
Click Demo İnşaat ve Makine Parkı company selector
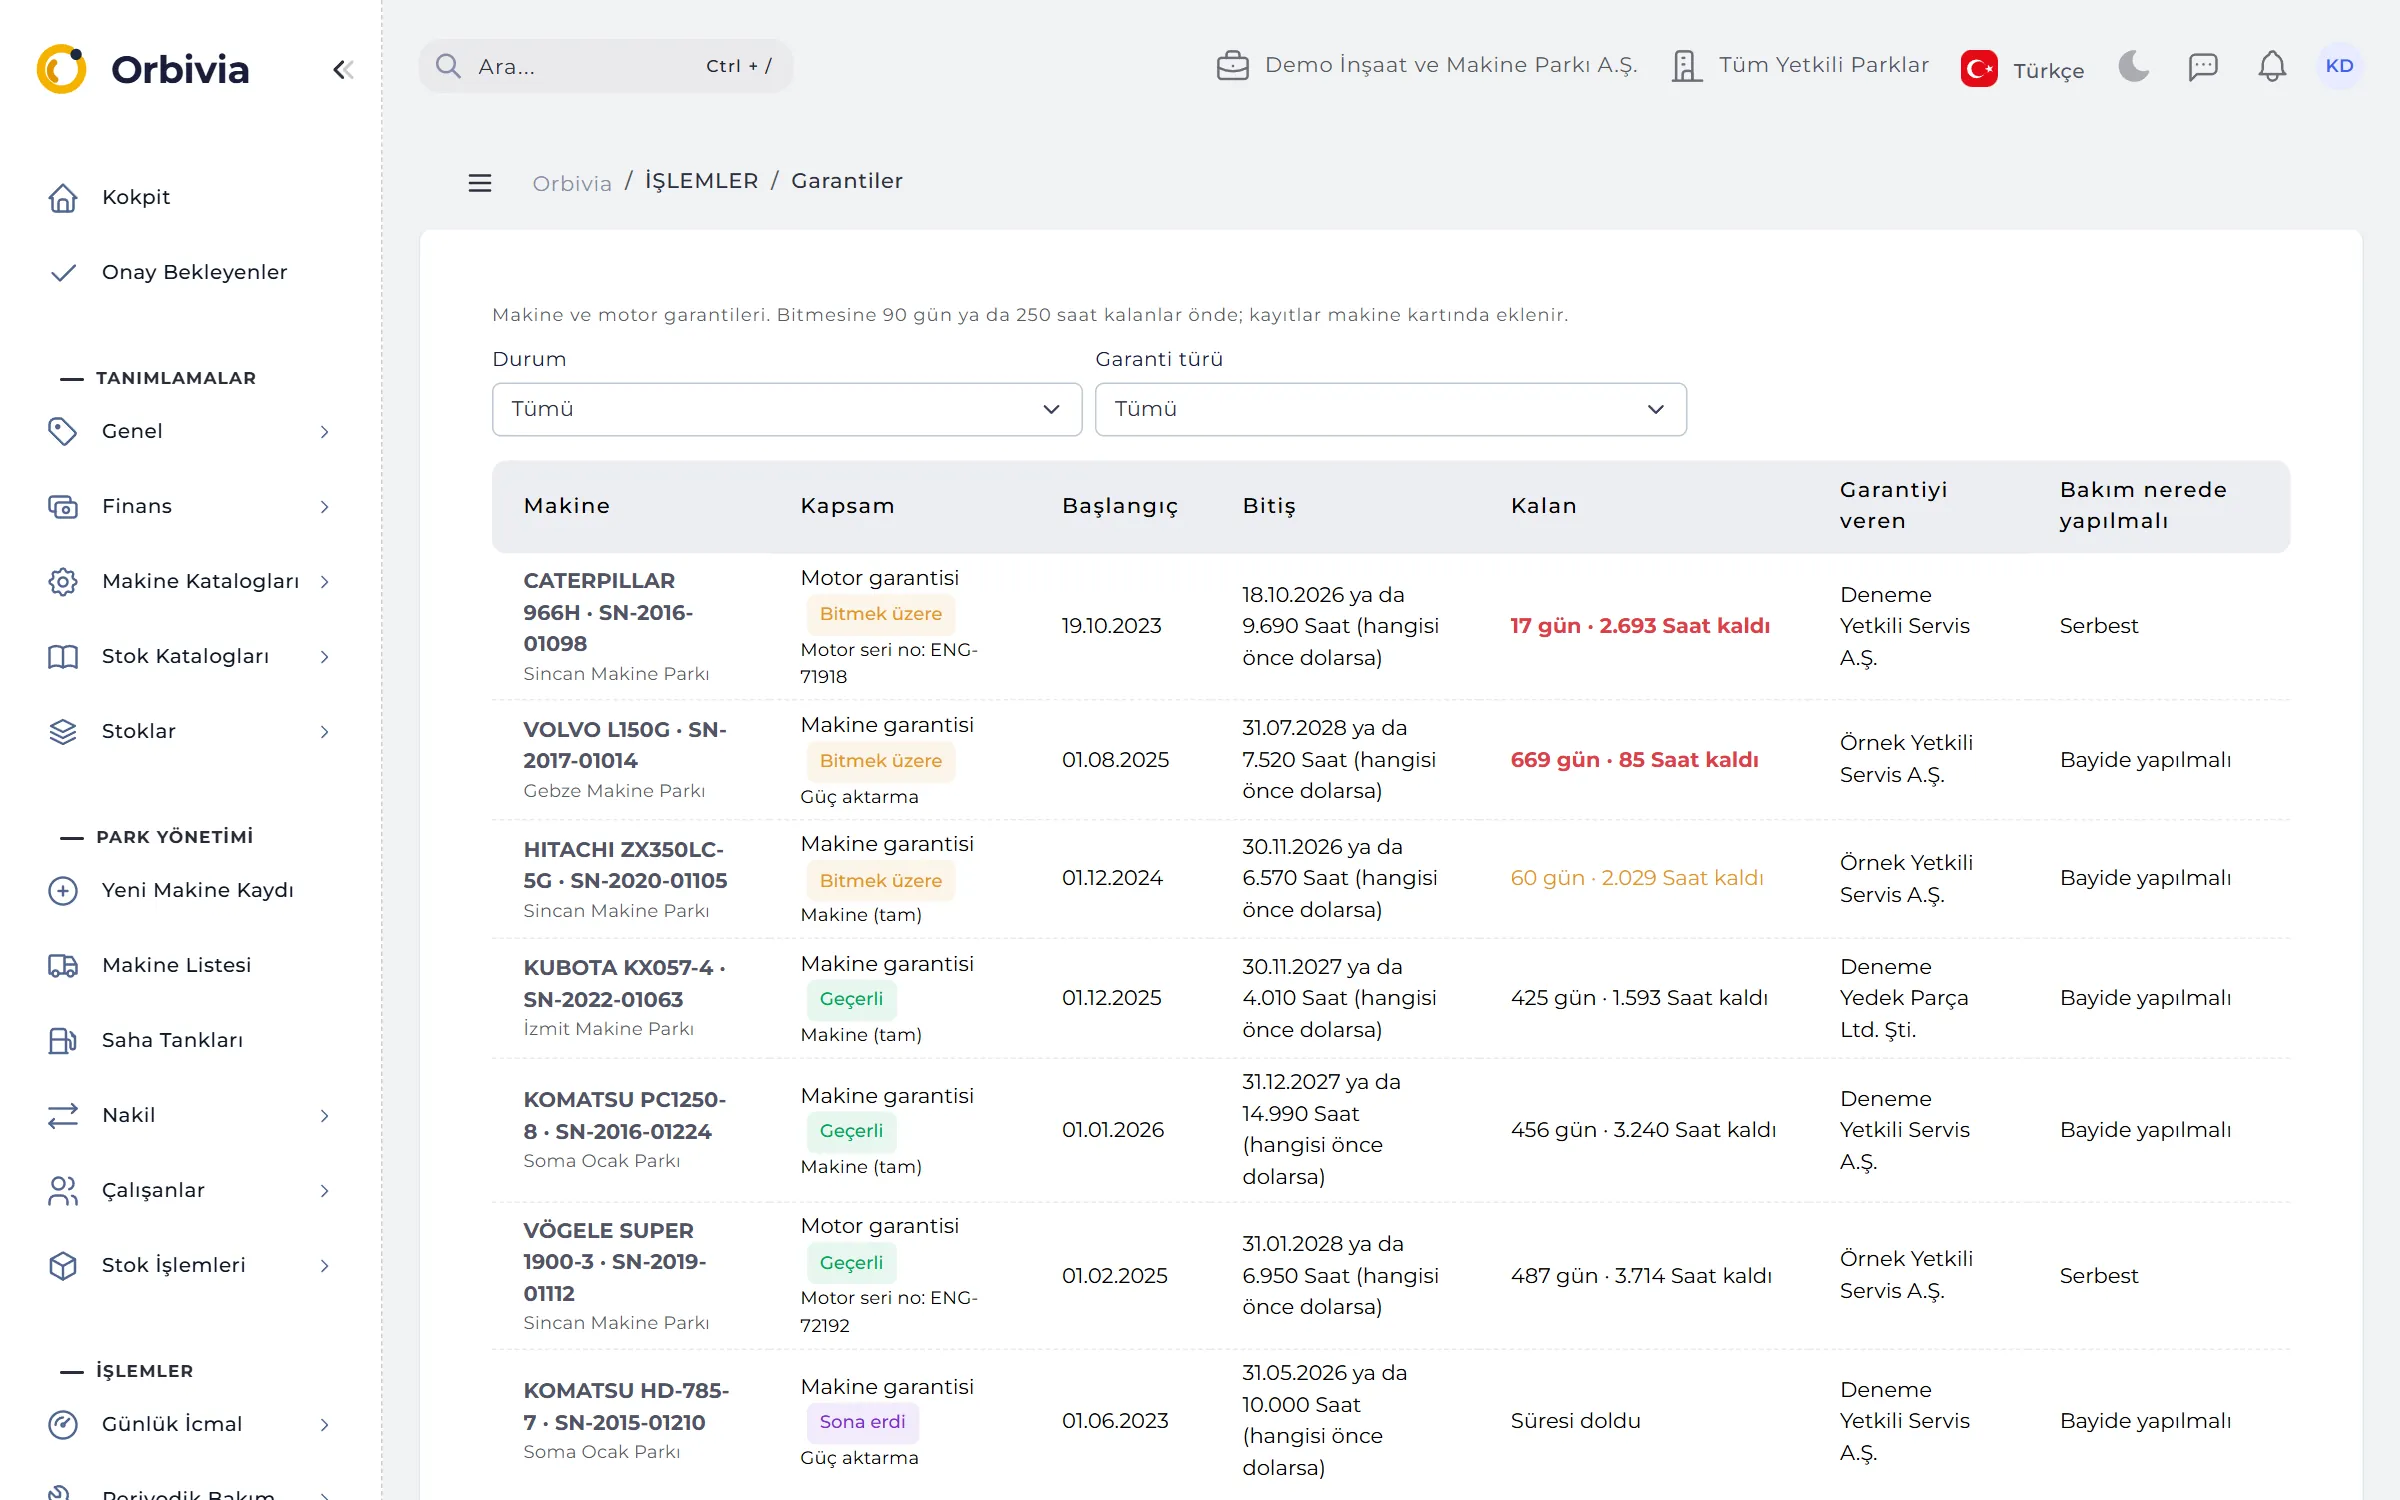(x=1427, y=66)
